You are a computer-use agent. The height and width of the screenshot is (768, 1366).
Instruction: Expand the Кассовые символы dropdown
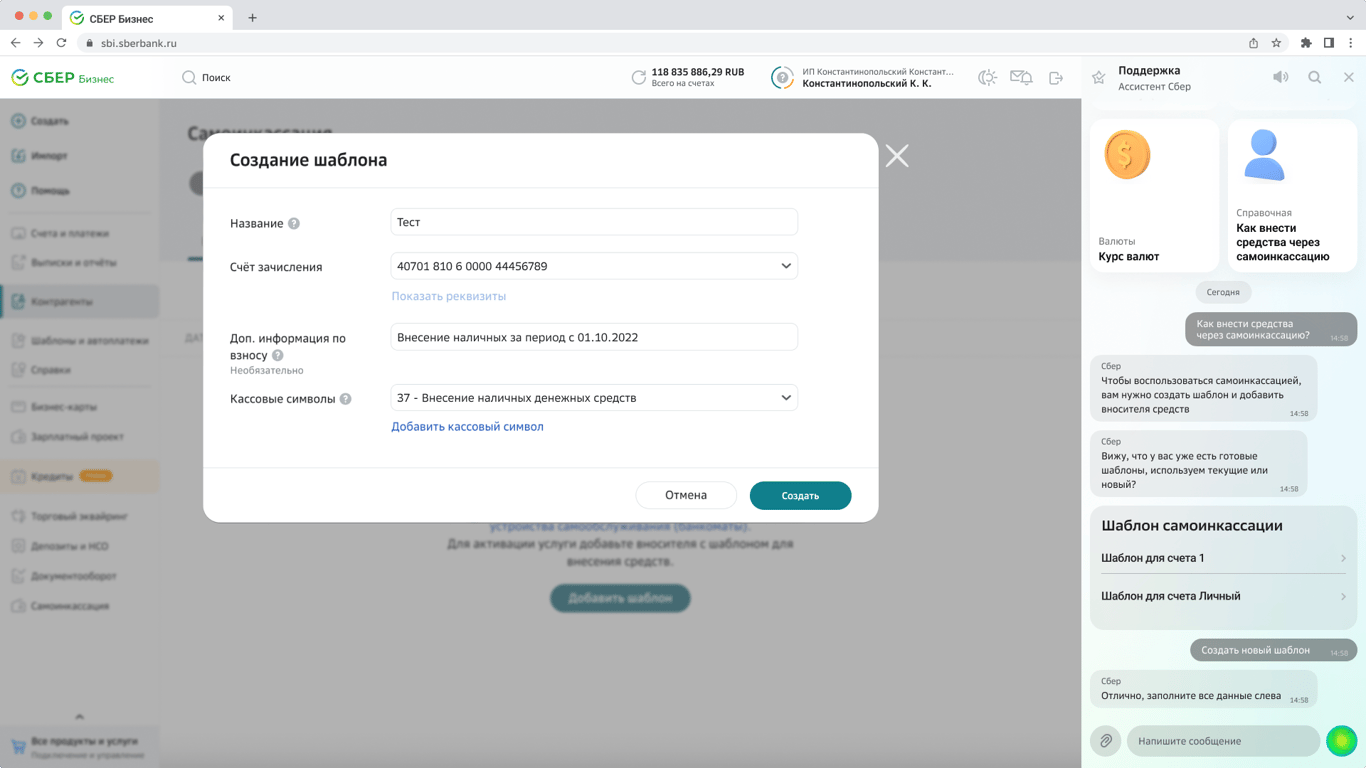(x=594, y=398)
